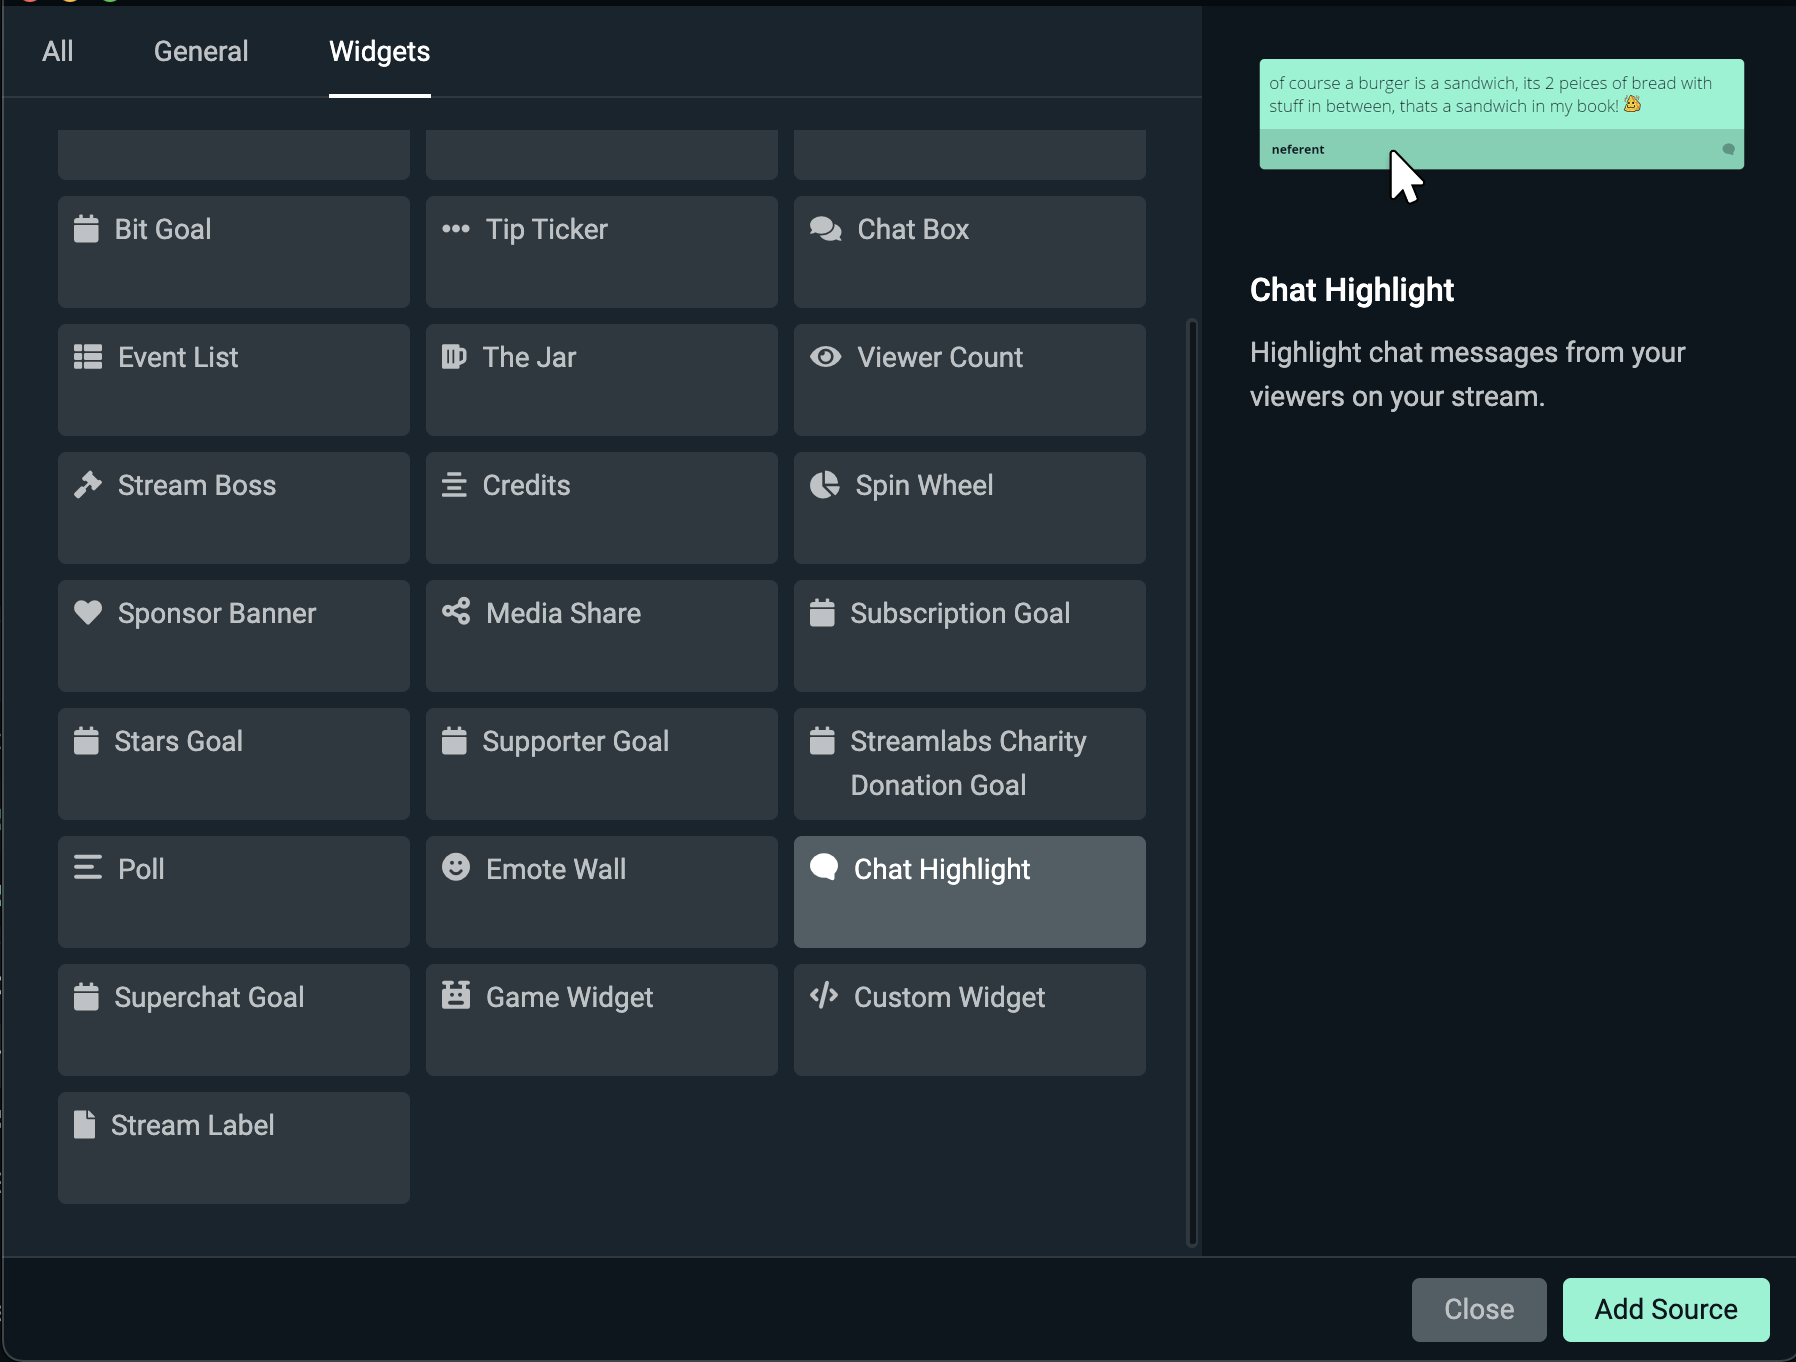This screenshot has width=1796, height=1362.
Task: Choose The Jar widget
Action: pos(600,379)
